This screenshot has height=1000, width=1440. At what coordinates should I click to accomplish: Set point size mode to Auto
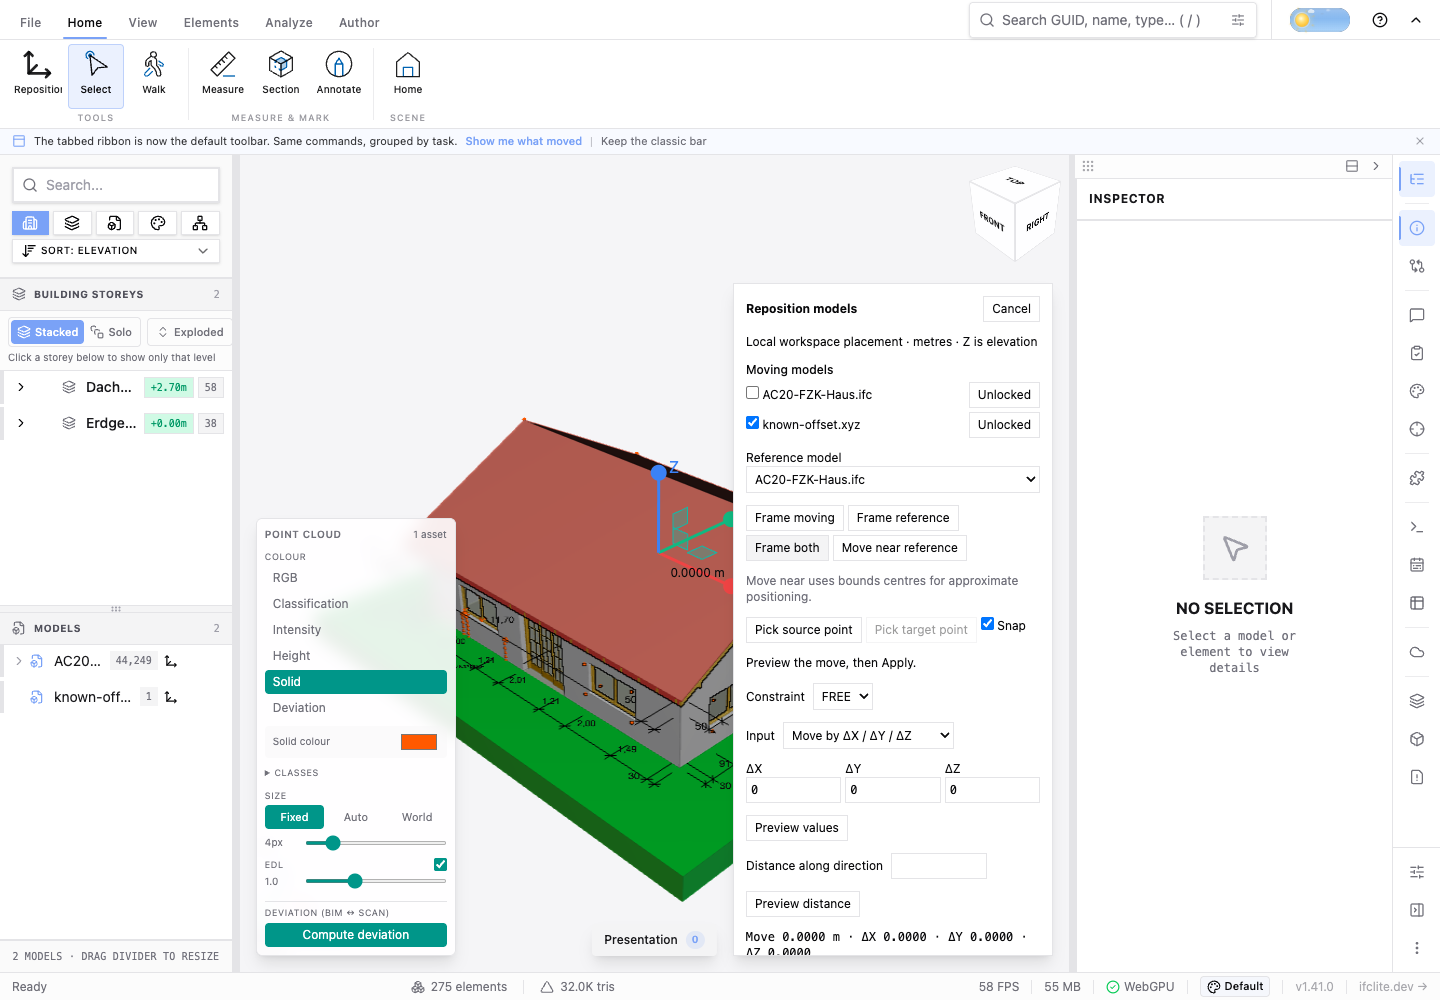(x=356, y=817)
